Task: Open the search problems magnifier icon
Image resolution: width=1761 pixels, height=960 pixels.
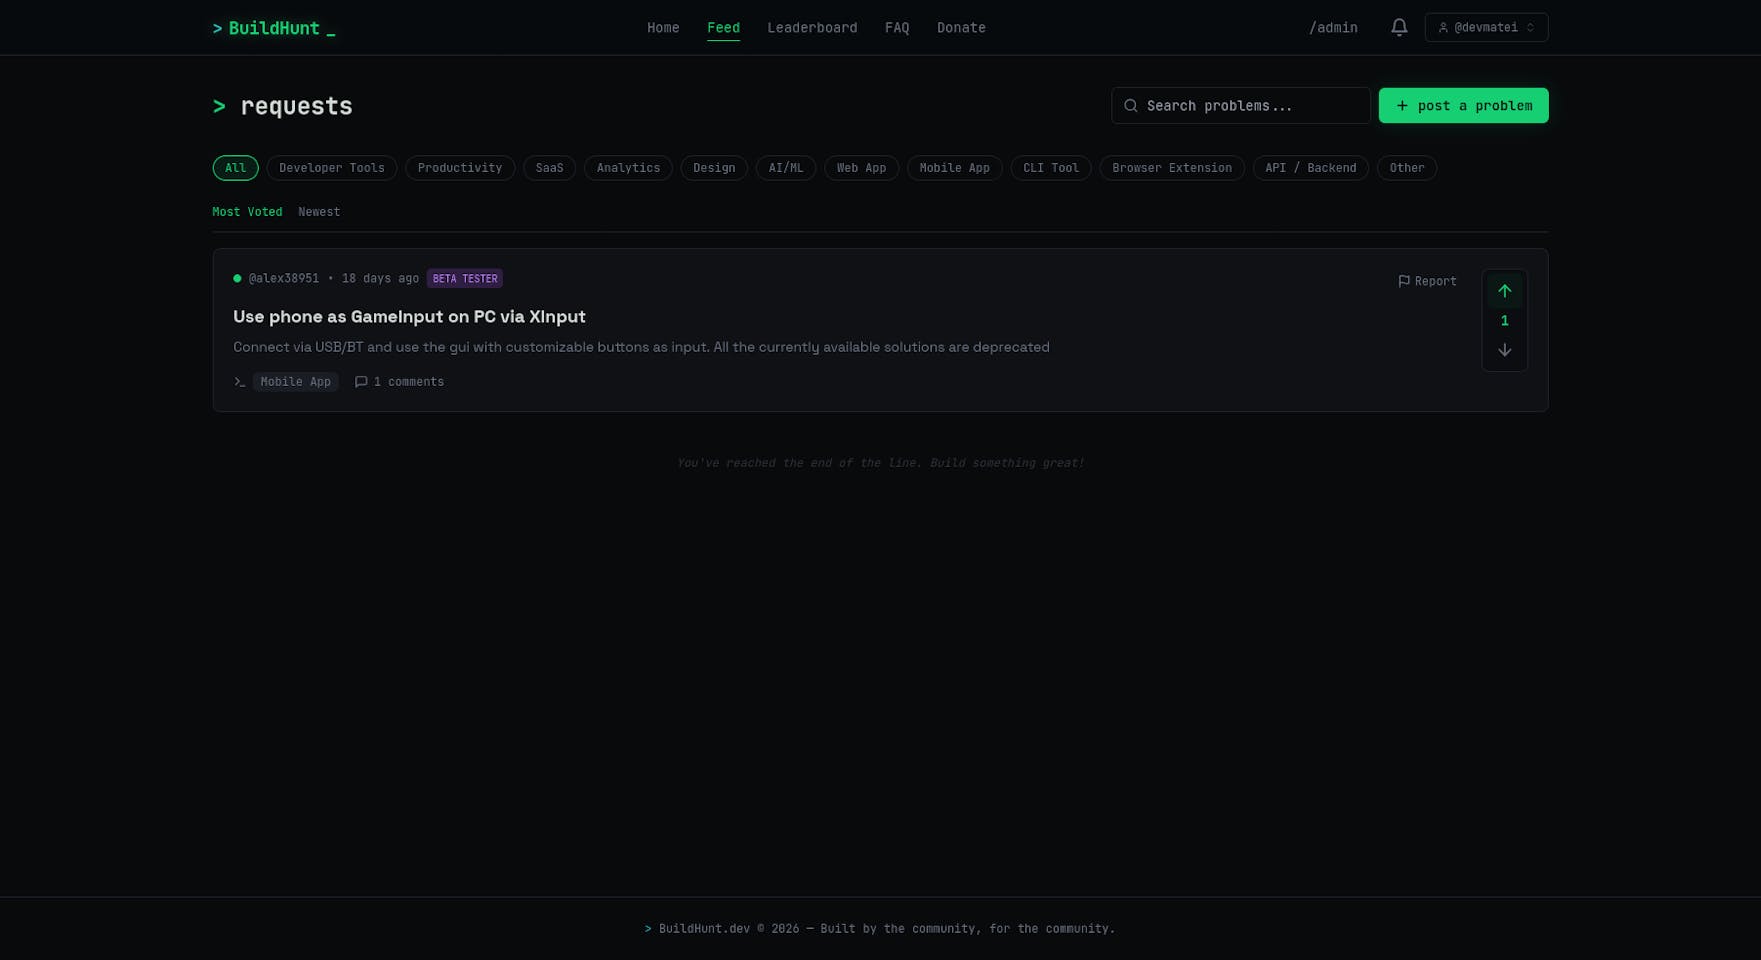Action: click(x=1131, y=105)
